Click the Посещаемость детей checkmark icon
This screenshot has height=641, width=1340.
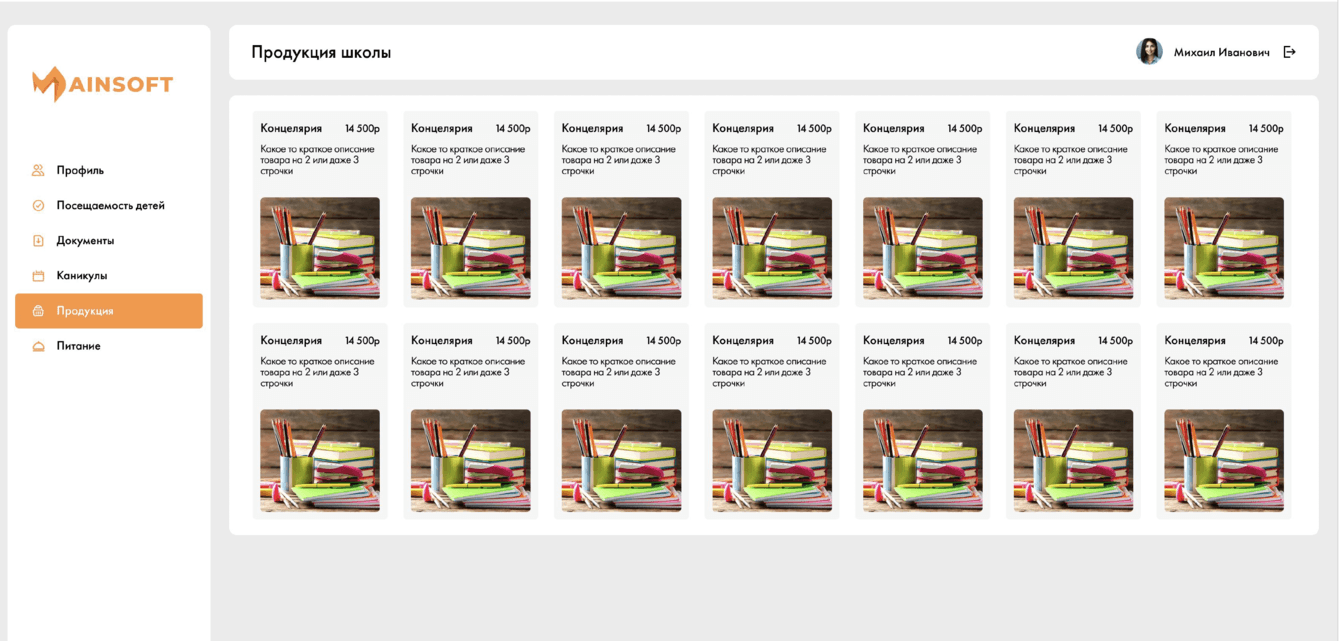point(38,205)
